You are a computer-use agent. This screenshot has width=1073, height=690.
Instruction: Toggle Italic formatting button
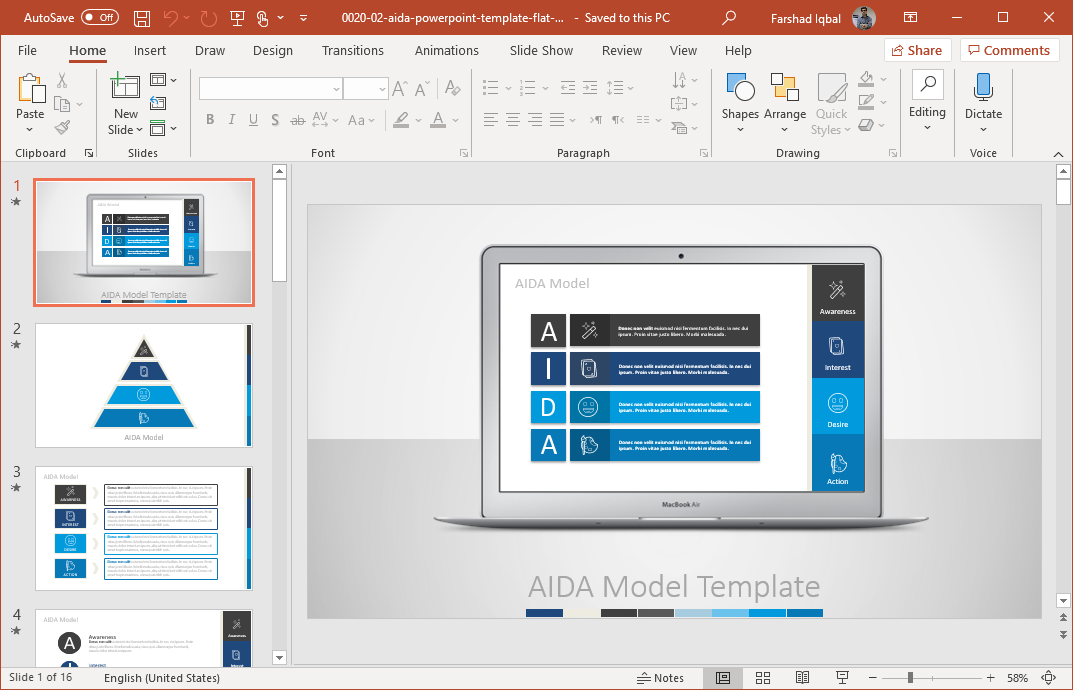click(x=231, y=120)
